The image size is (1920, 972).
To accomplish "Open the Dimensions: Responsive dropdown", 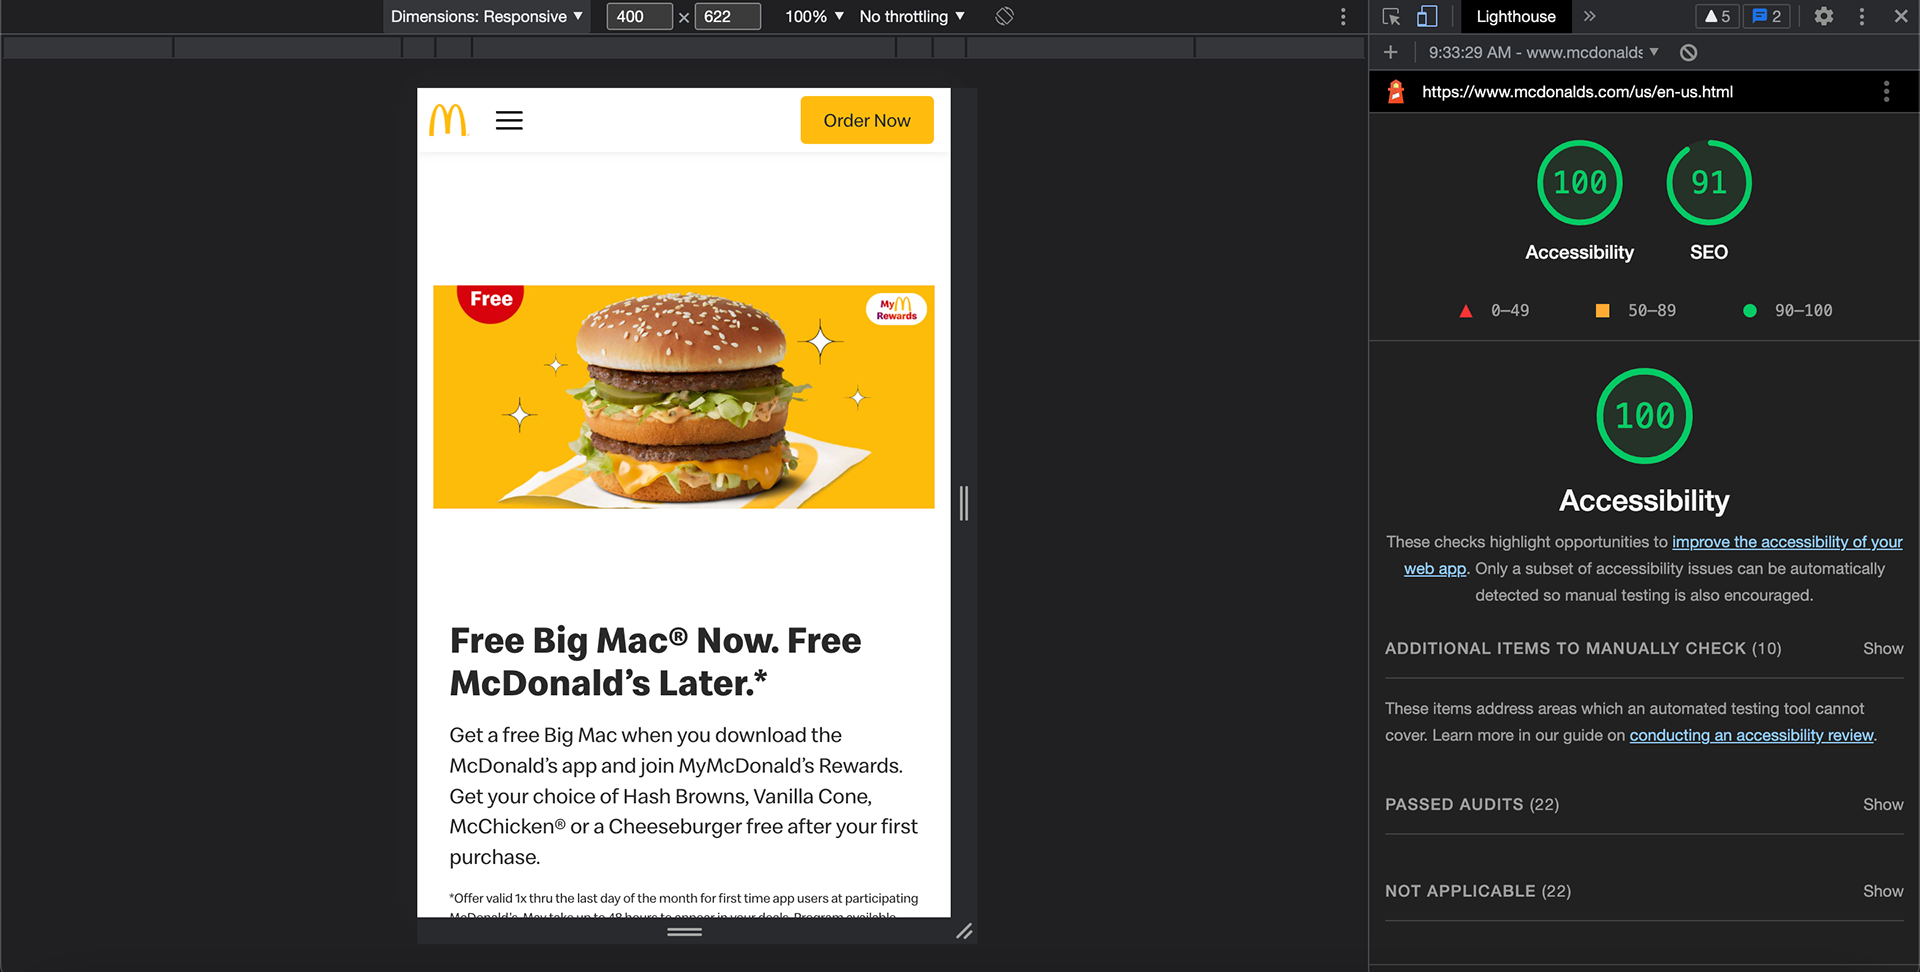I will click(x=486, y=16).
